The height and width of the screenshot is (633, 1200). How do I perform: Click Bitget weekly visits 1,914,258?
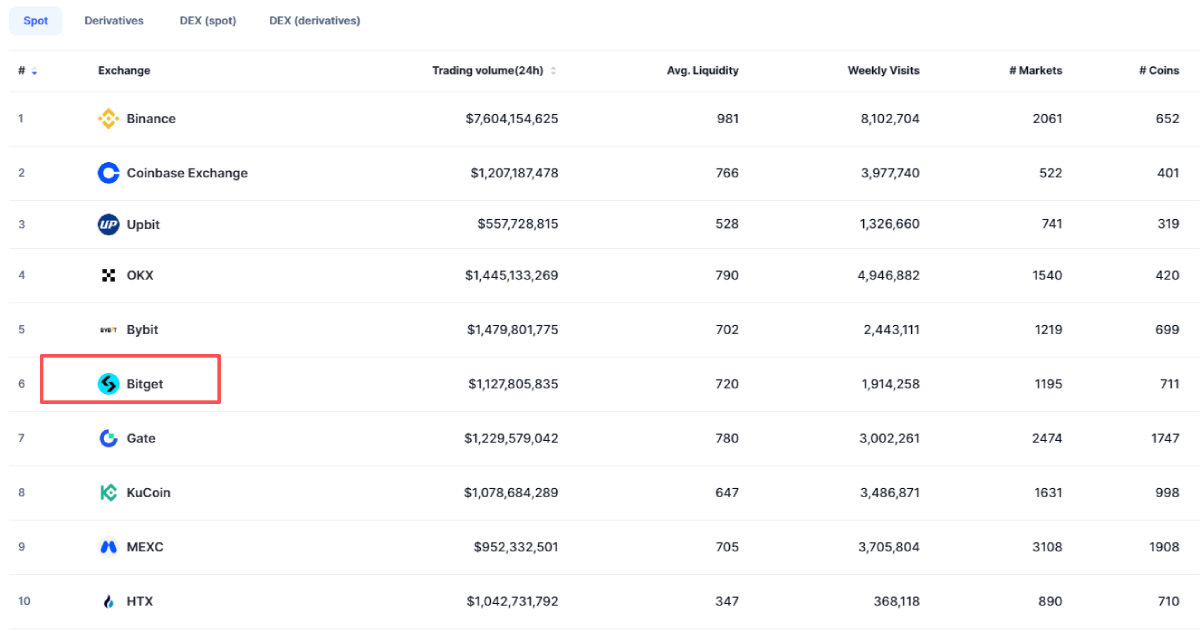click(891, 384)
